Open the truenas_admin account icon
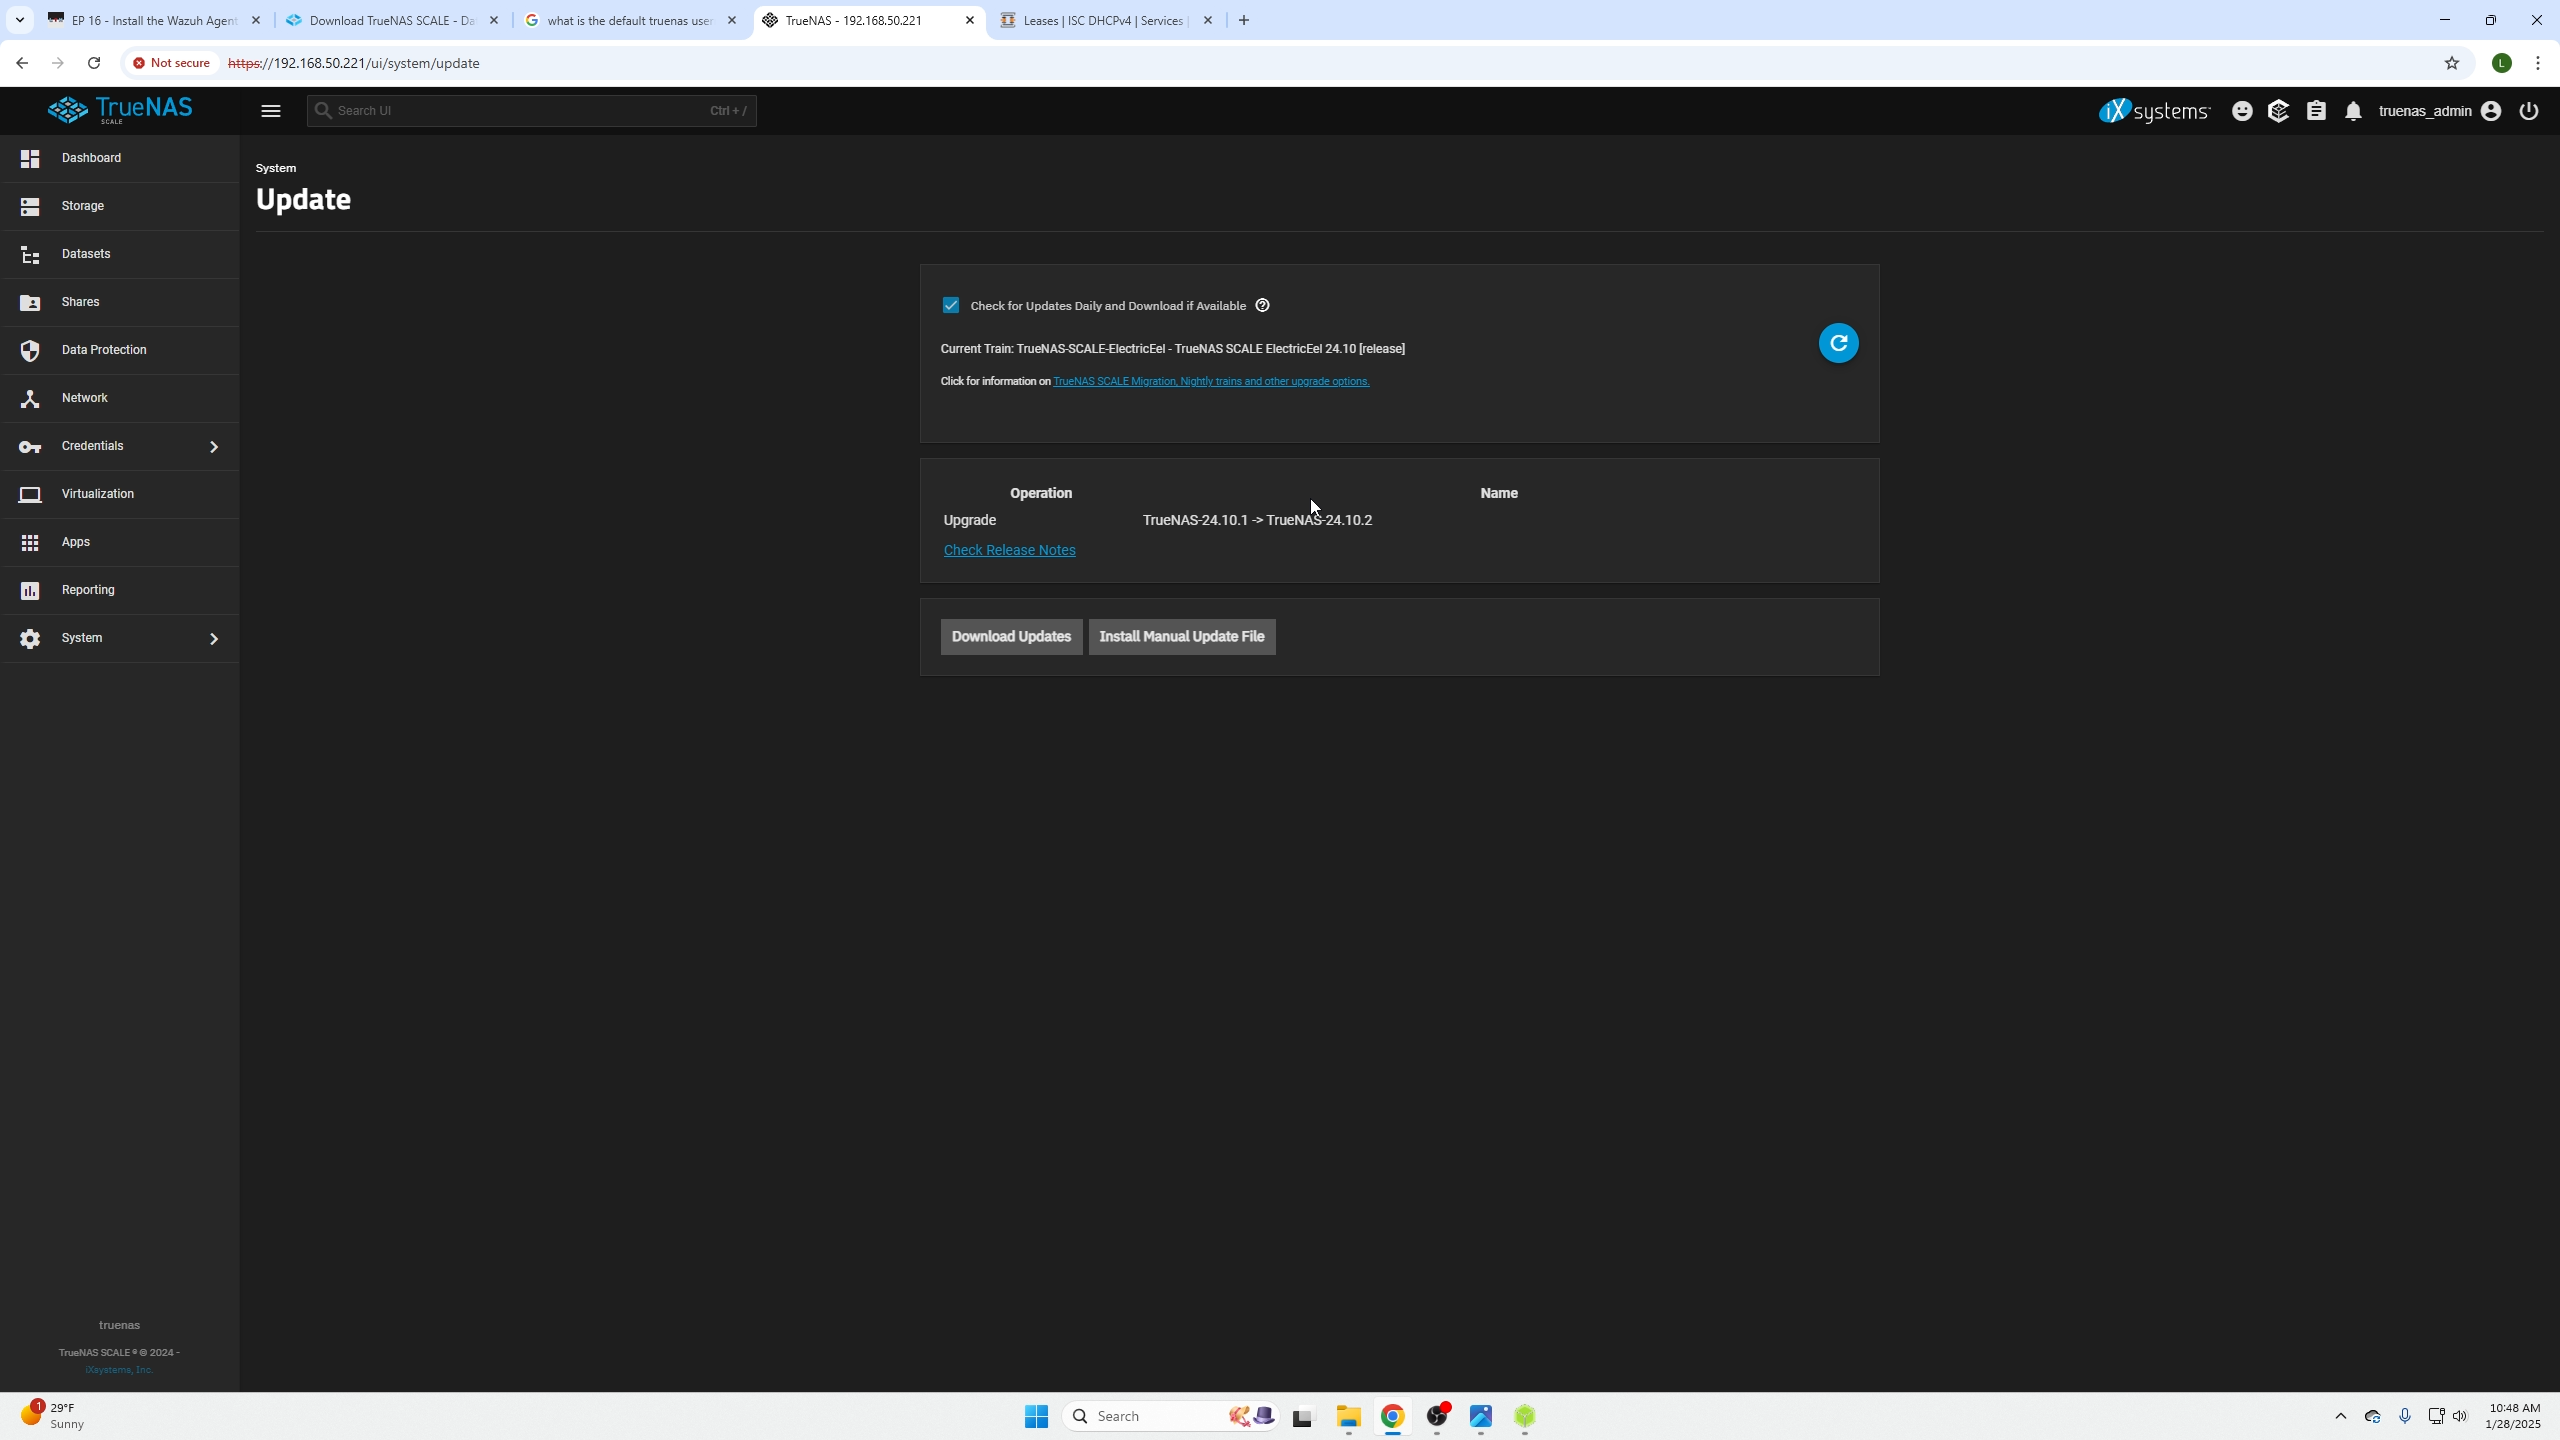This screenshot has width=2560, height=1440. tap(2491, 110)
